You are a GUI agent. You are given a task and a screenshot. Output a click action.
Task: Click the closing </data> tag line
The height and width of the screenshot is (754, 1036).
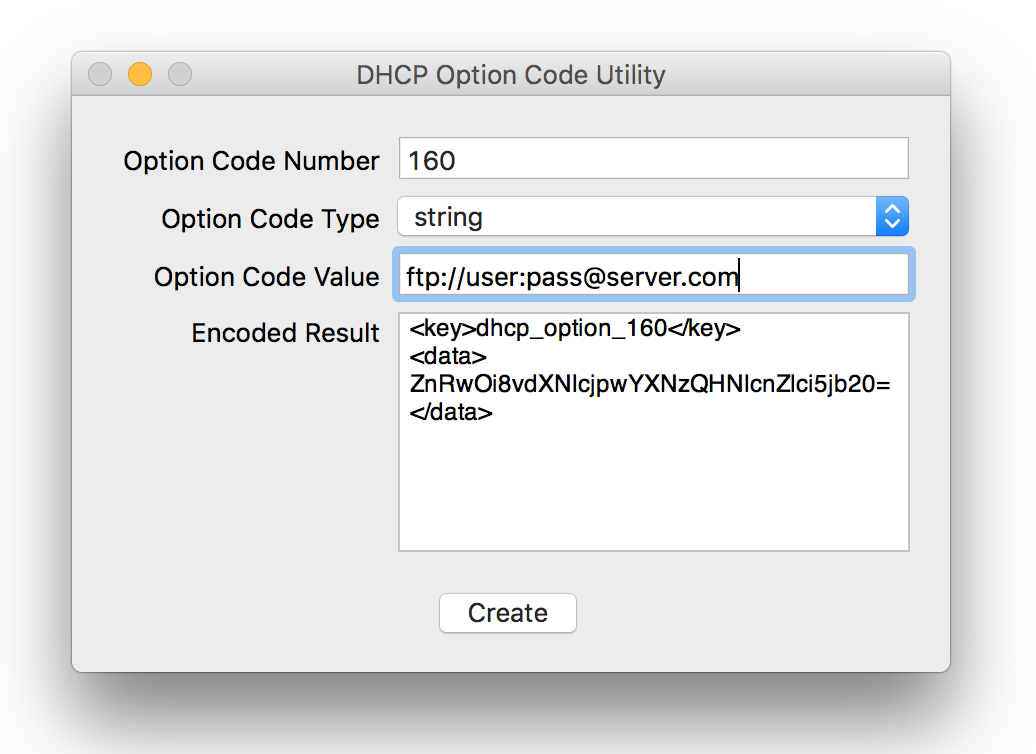[451, 411]
